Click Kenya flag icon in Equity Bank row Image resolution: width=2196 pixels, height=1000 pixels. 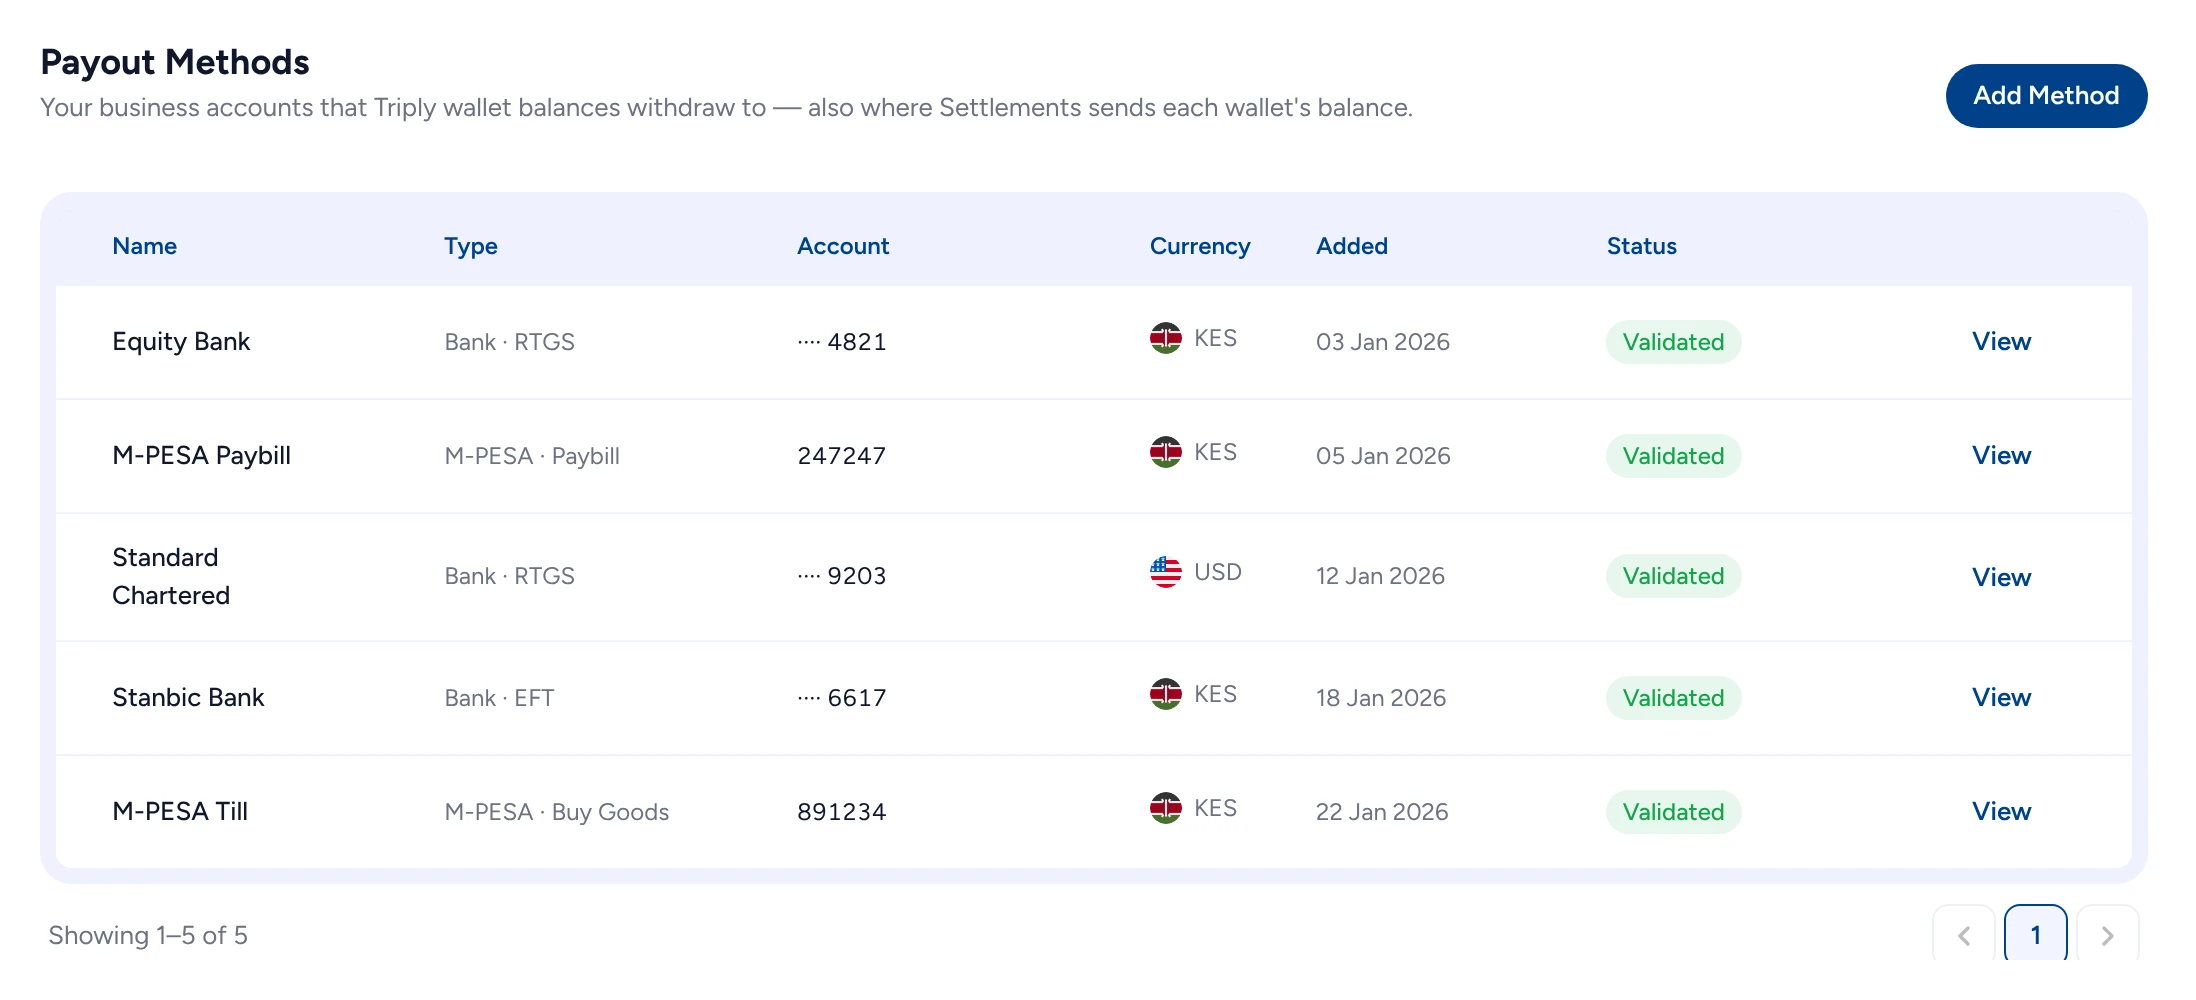coord(1166,338)
